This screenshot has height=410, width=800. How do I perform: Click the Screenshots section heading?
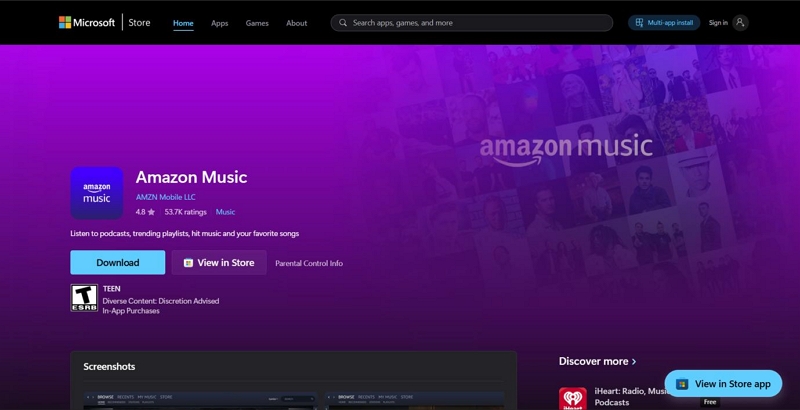(109, 366)
